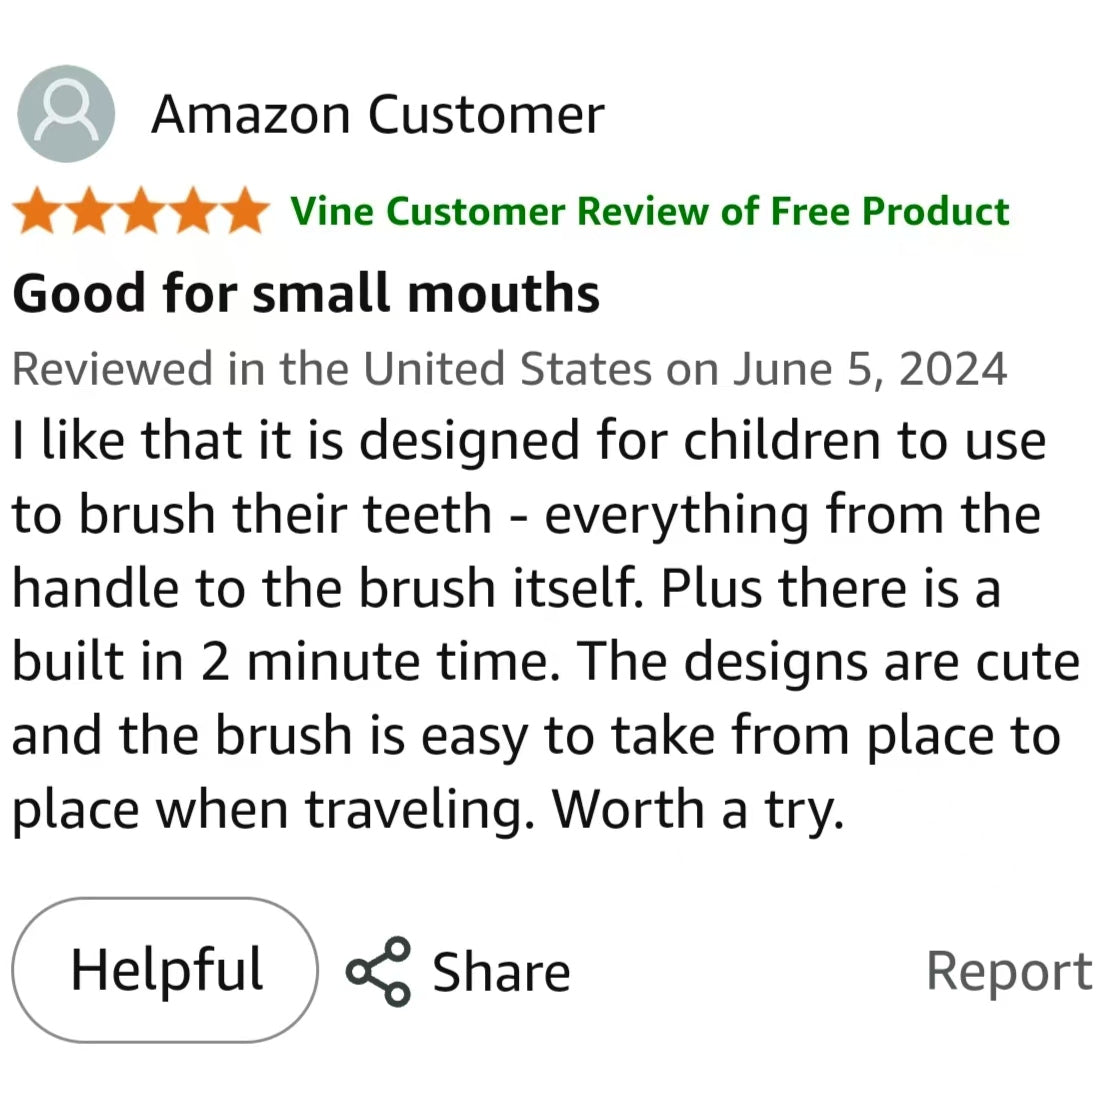The width and height of the screenshot is (1116, 1116).
Task: Open Vine Customer Review of Free Product
Action: (x=650, y=212)
